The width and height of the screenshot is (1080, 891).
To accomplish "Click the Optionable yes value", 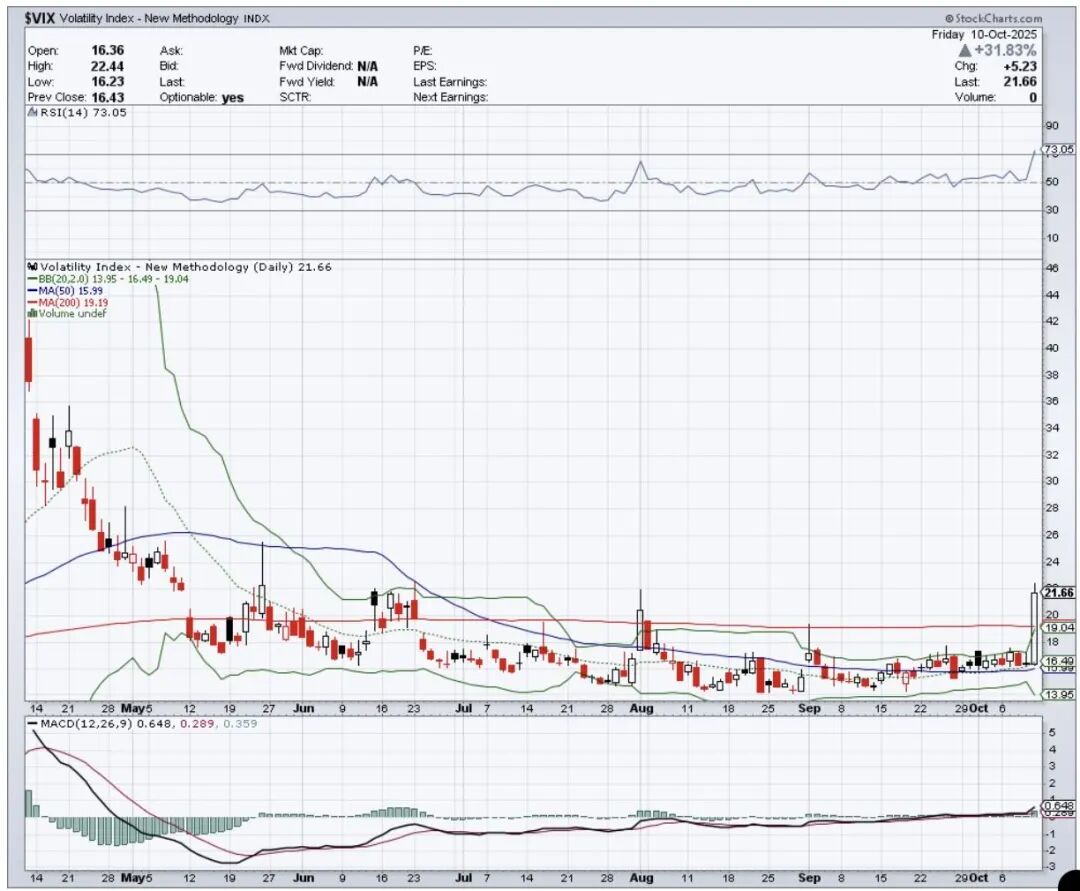I will pos(233,98).
